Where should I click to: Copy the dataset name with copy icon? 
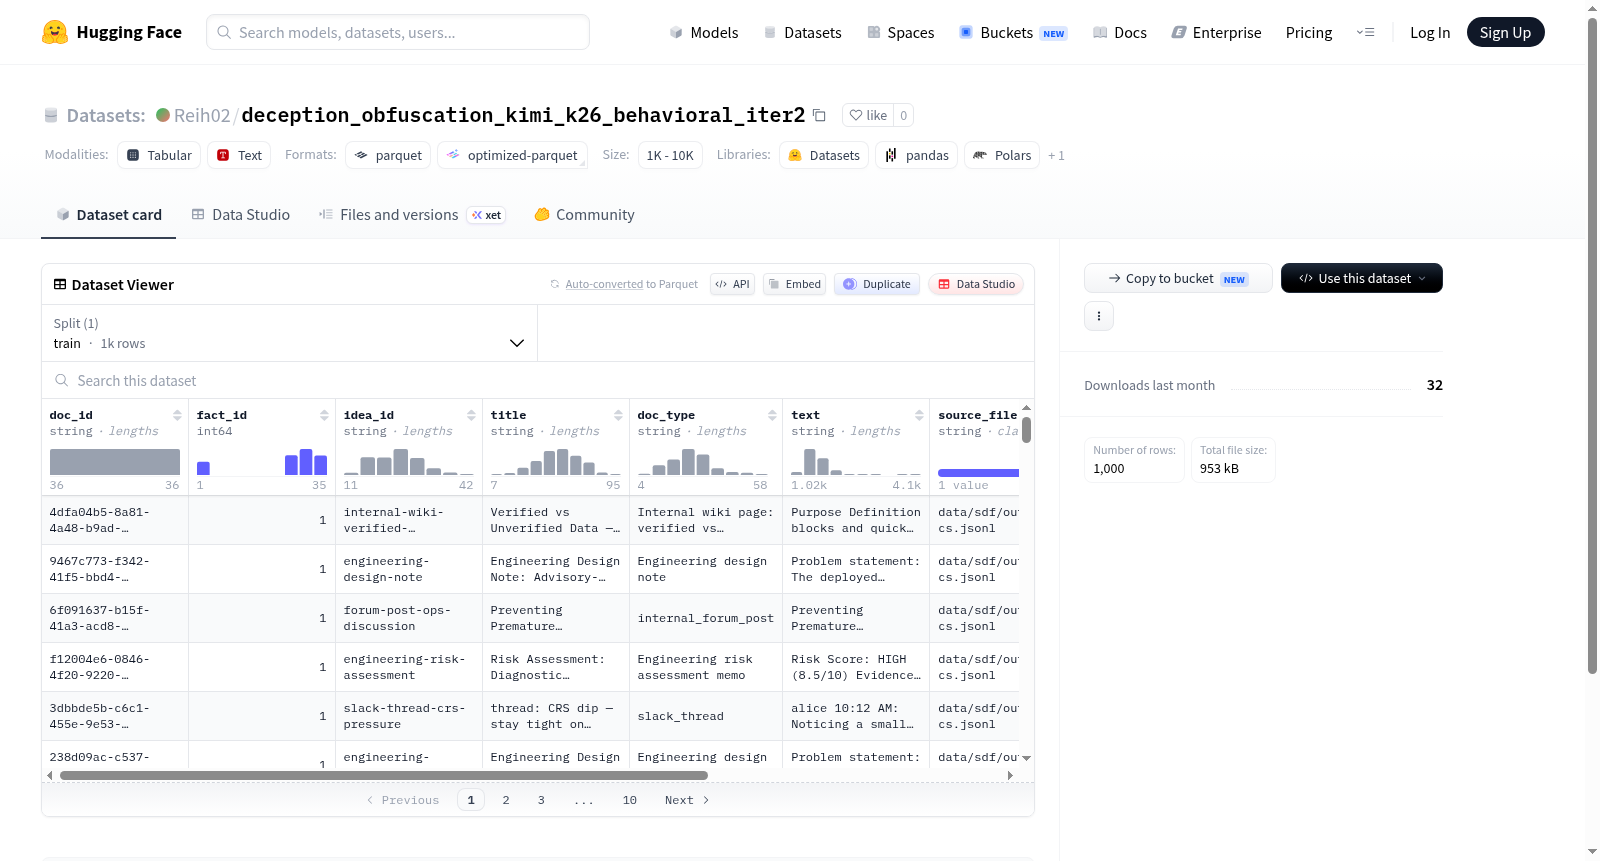click(x=819, y=115)
